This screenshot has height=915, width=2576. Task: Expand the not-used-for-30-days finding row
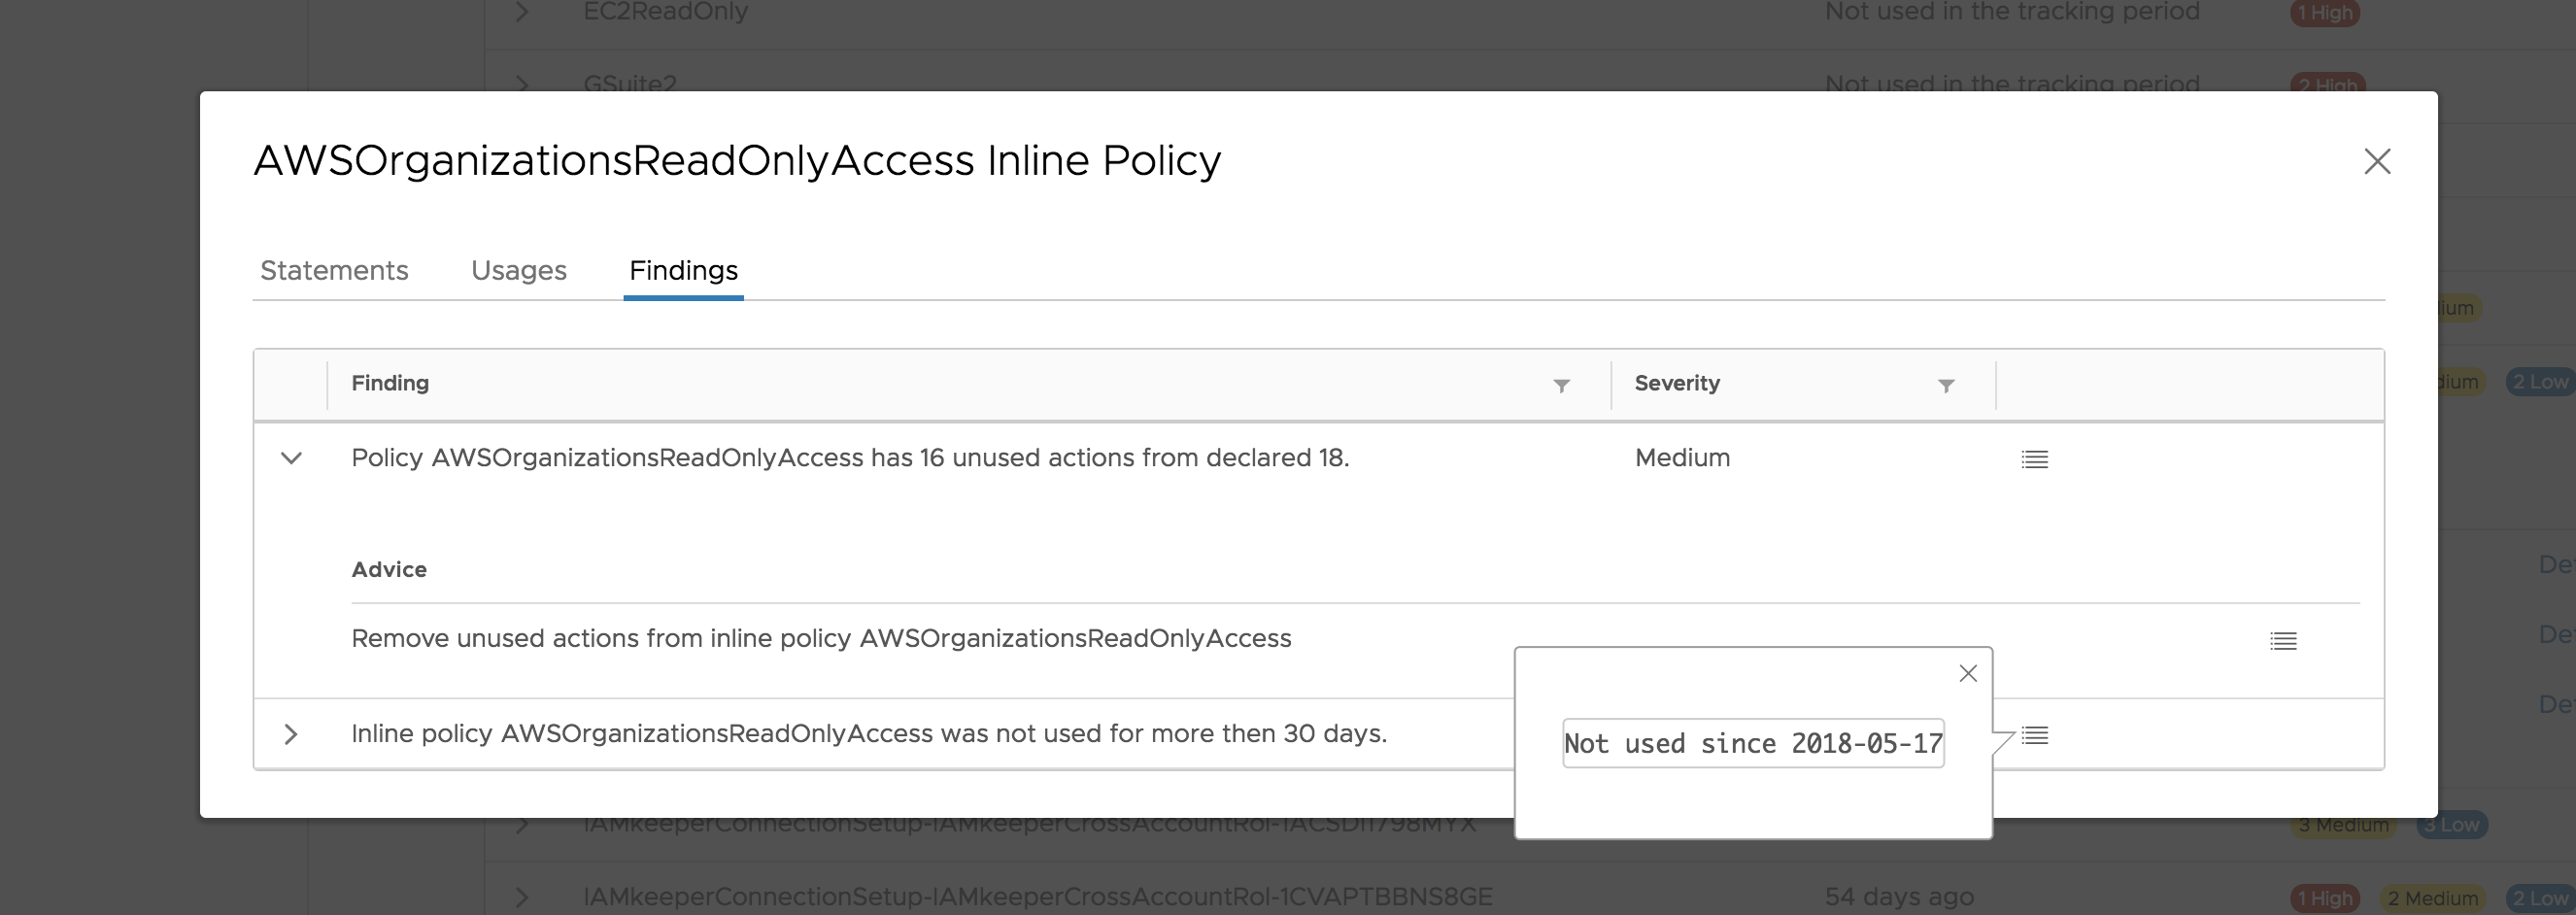pos(291,734)
